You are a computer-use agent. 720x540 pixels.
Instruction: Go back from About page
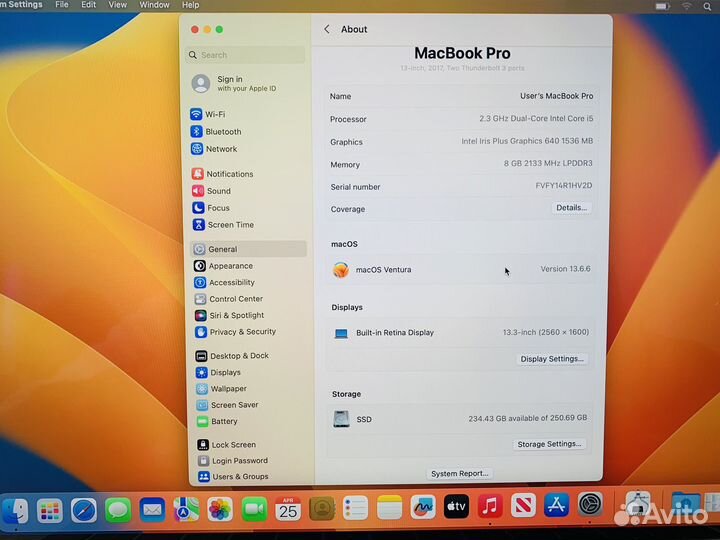point(327,29)
